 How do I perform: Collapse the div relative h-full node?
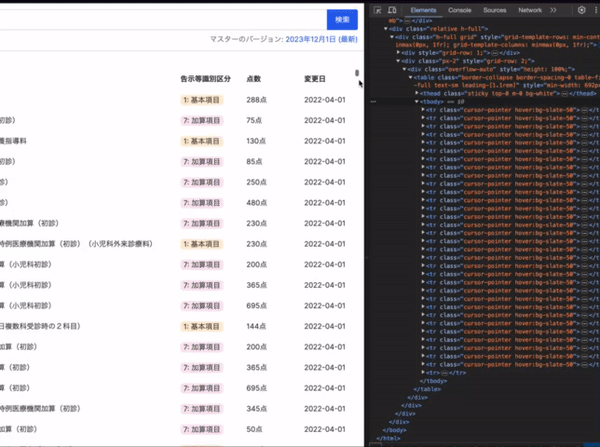click(386, 29)
